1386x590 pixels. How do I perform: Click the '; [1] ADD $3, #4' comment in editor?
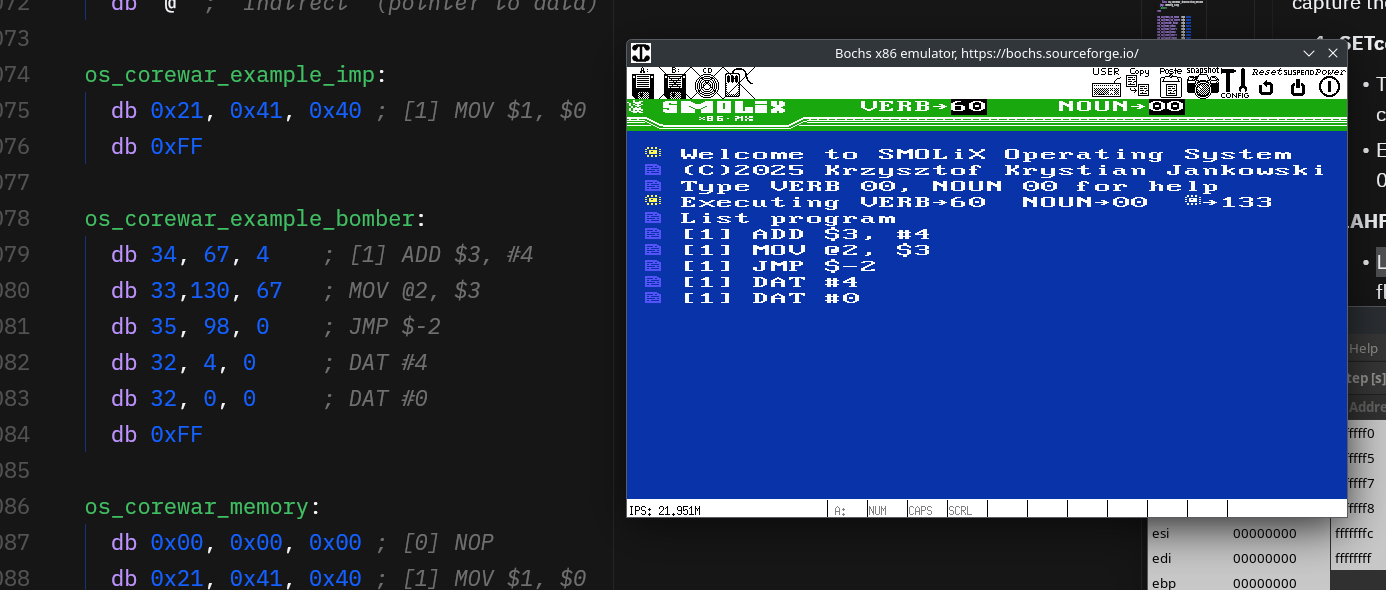coord(428,255)
